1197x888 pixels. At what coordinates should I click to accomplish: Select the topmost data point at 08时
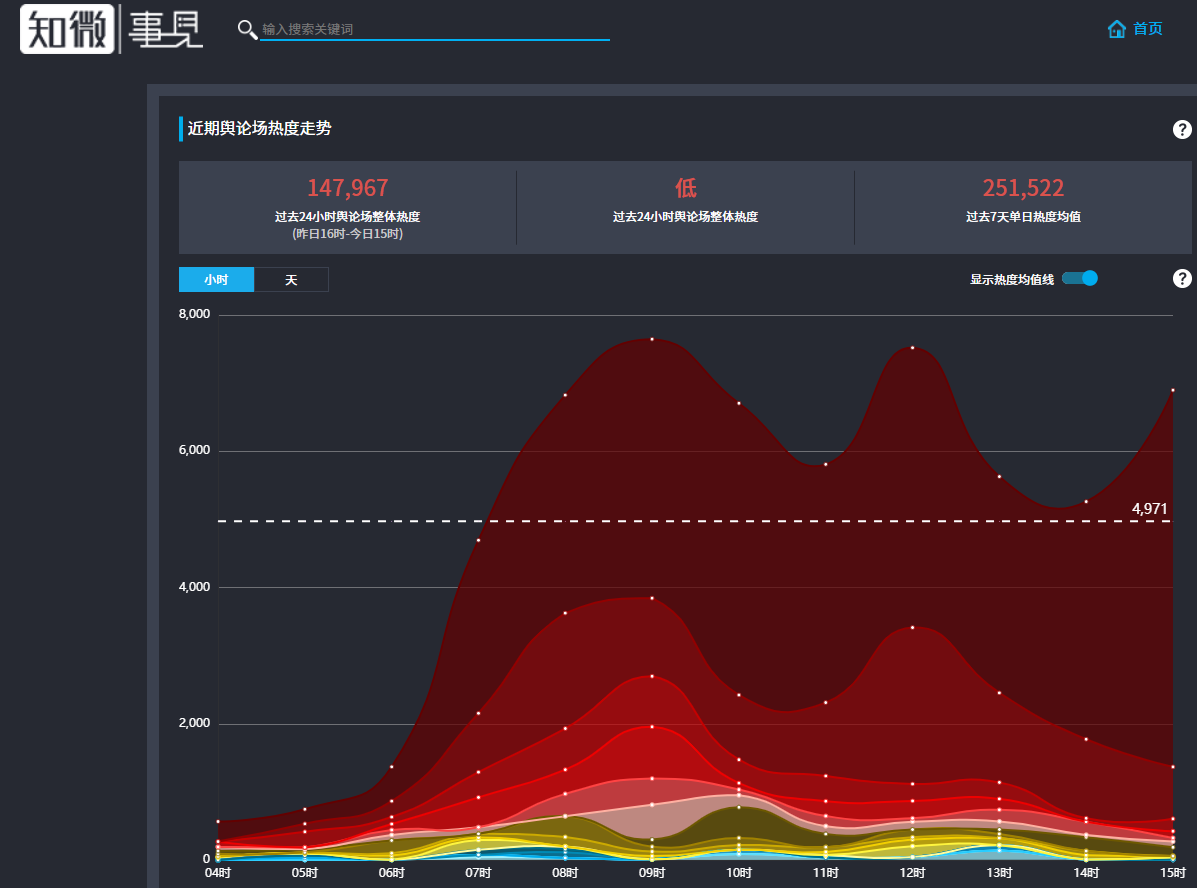[x=565, y=395]
